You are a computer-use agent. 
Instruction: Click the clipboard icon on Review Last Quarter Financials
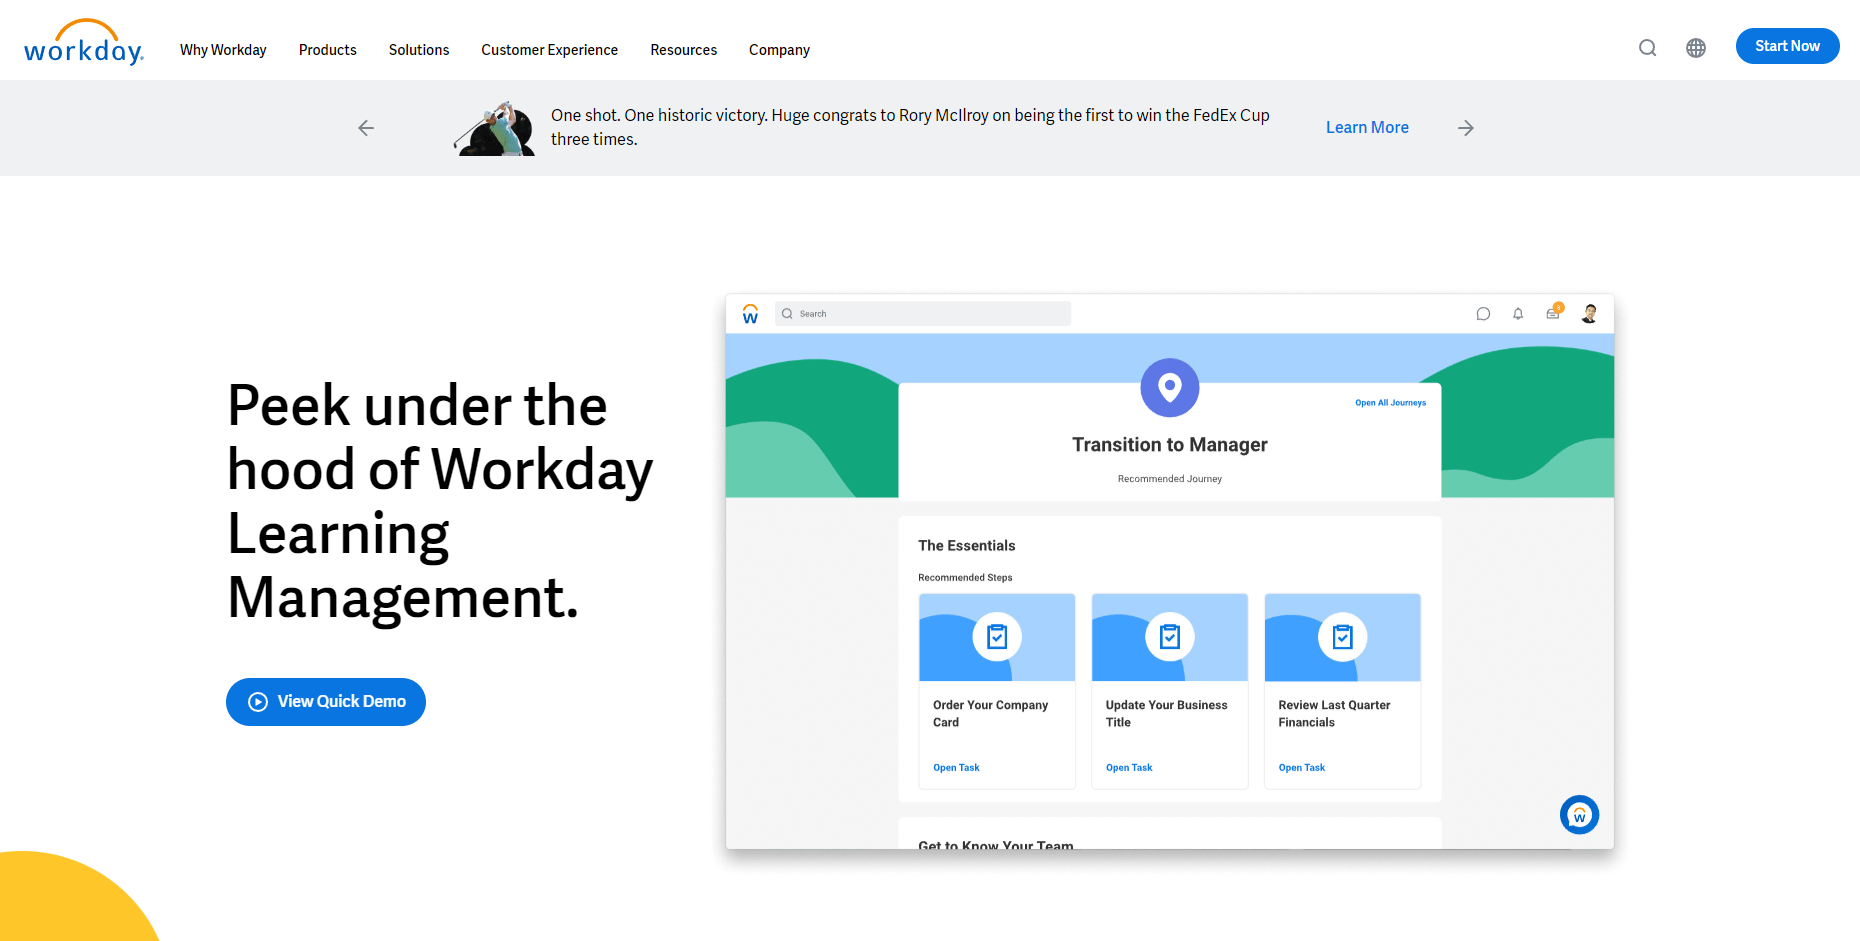[1342, 637]
